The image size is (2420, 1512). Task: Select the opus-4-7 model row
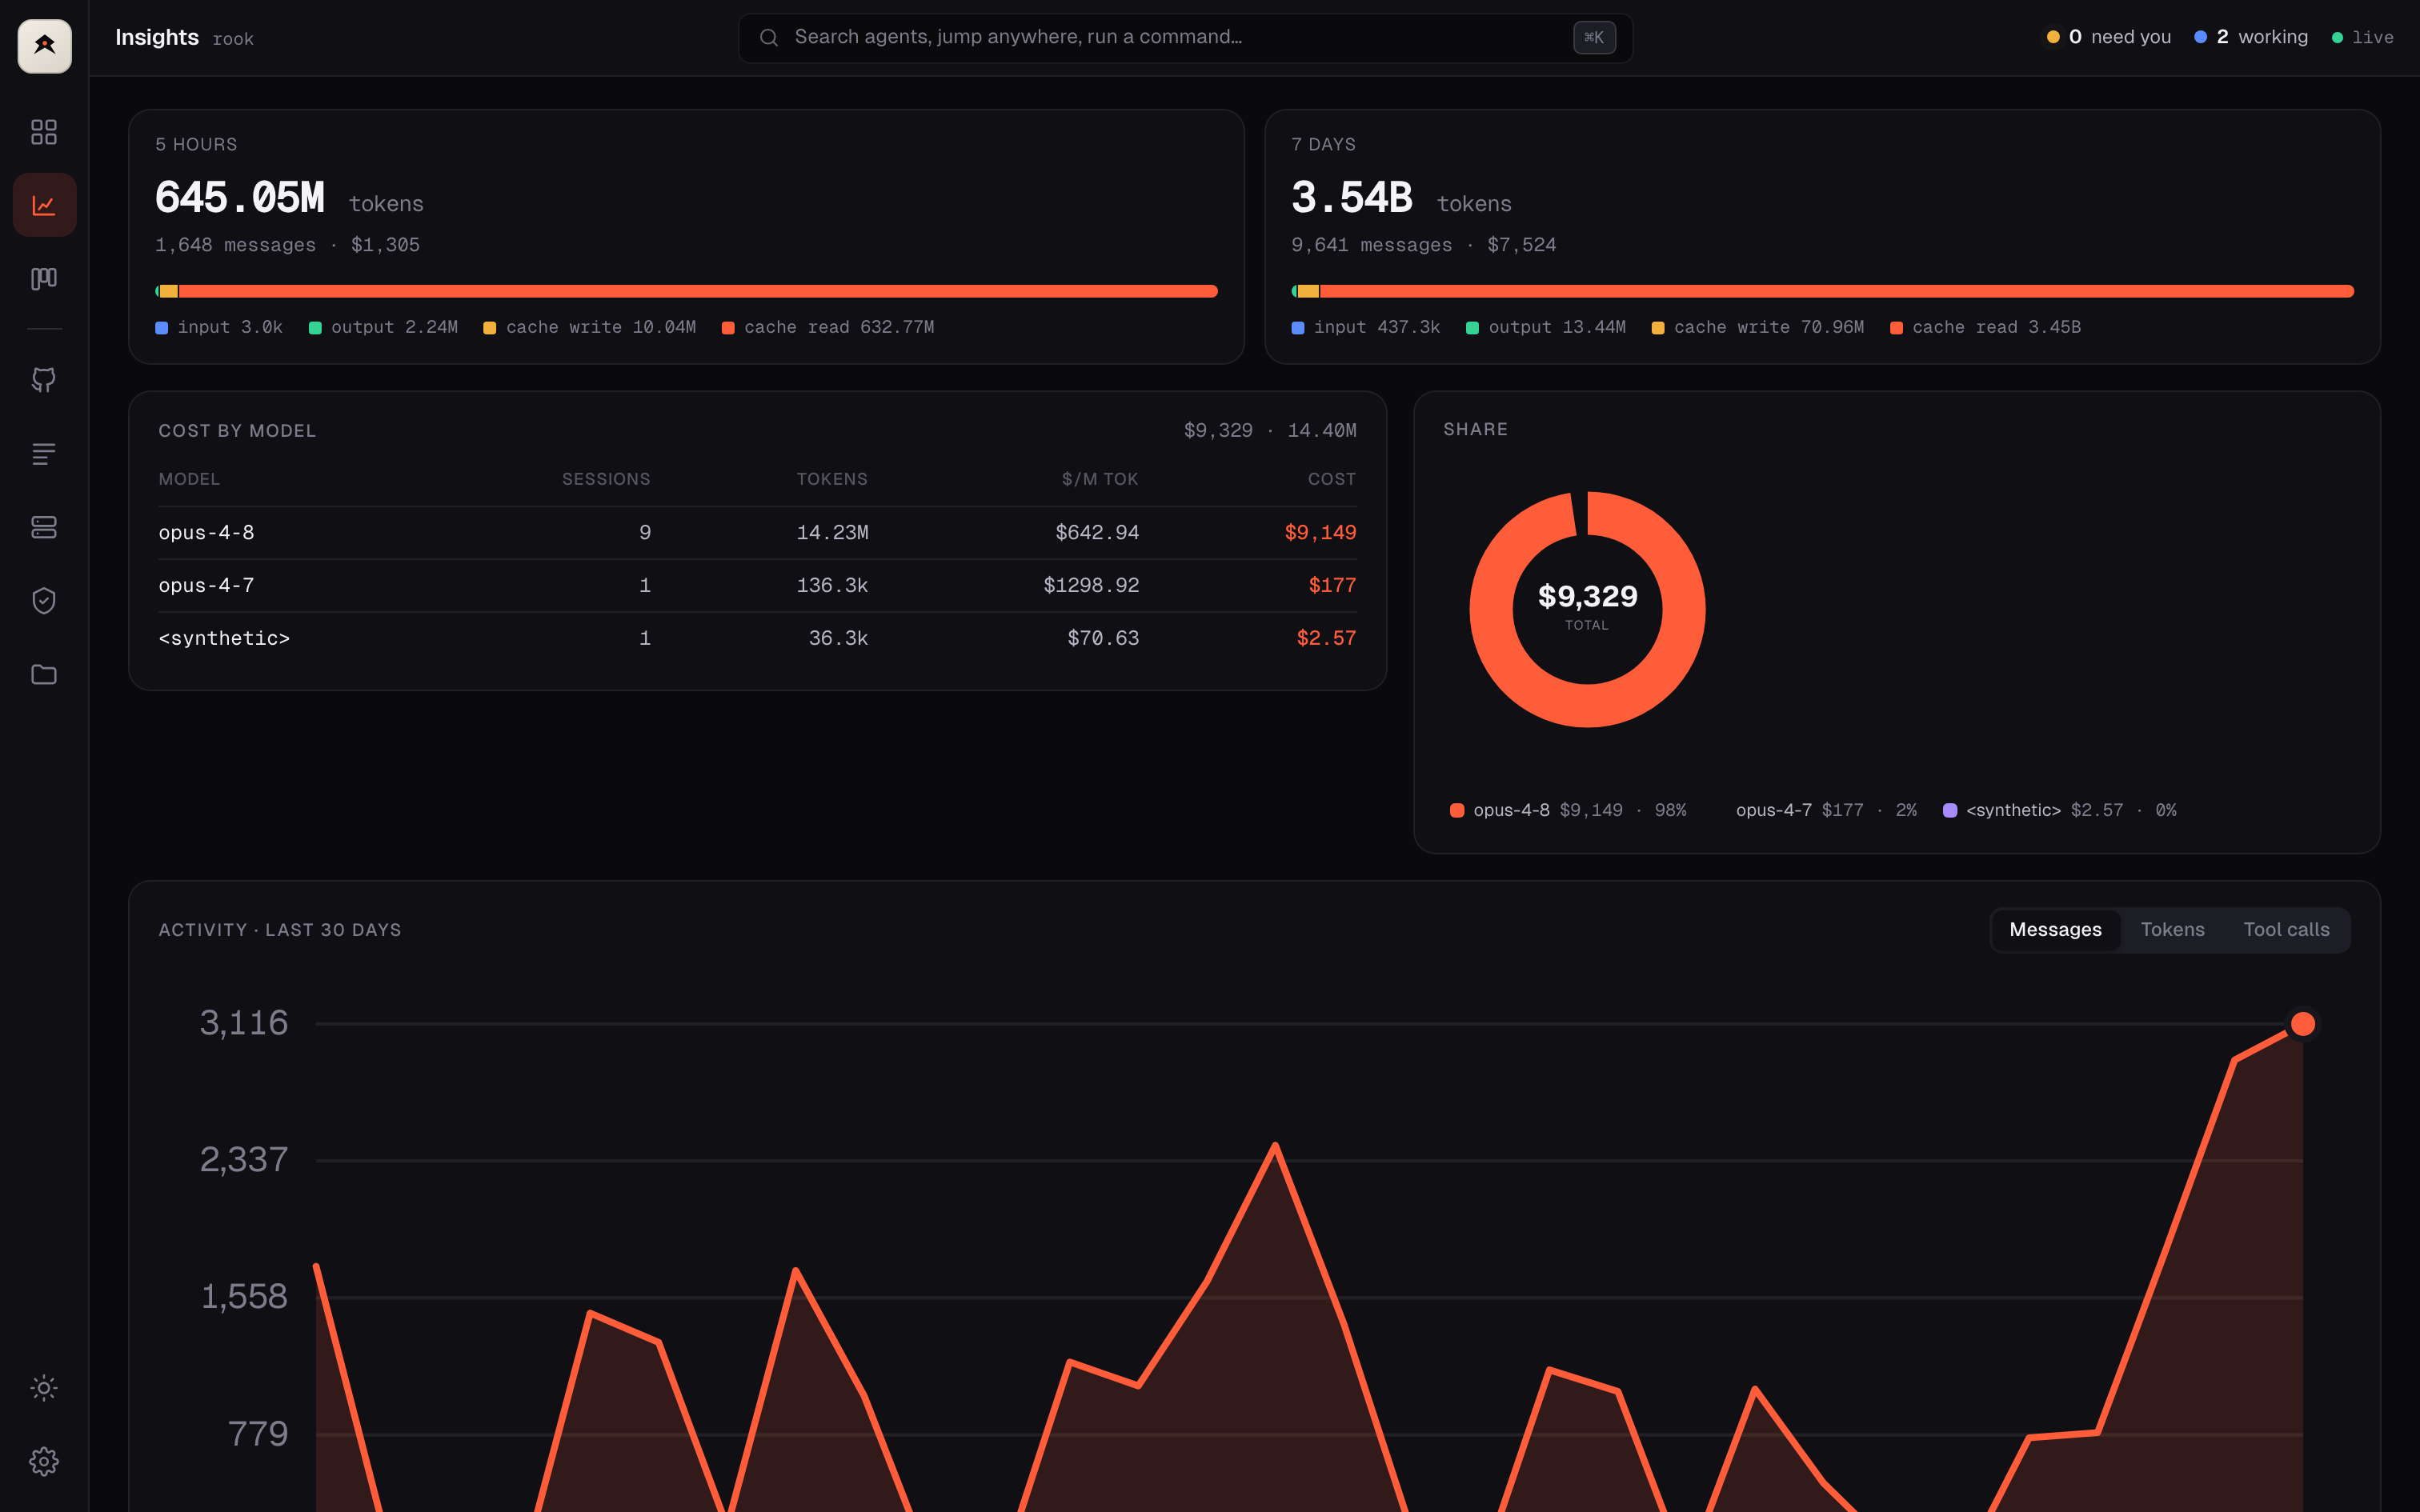[x=757, y=586]
